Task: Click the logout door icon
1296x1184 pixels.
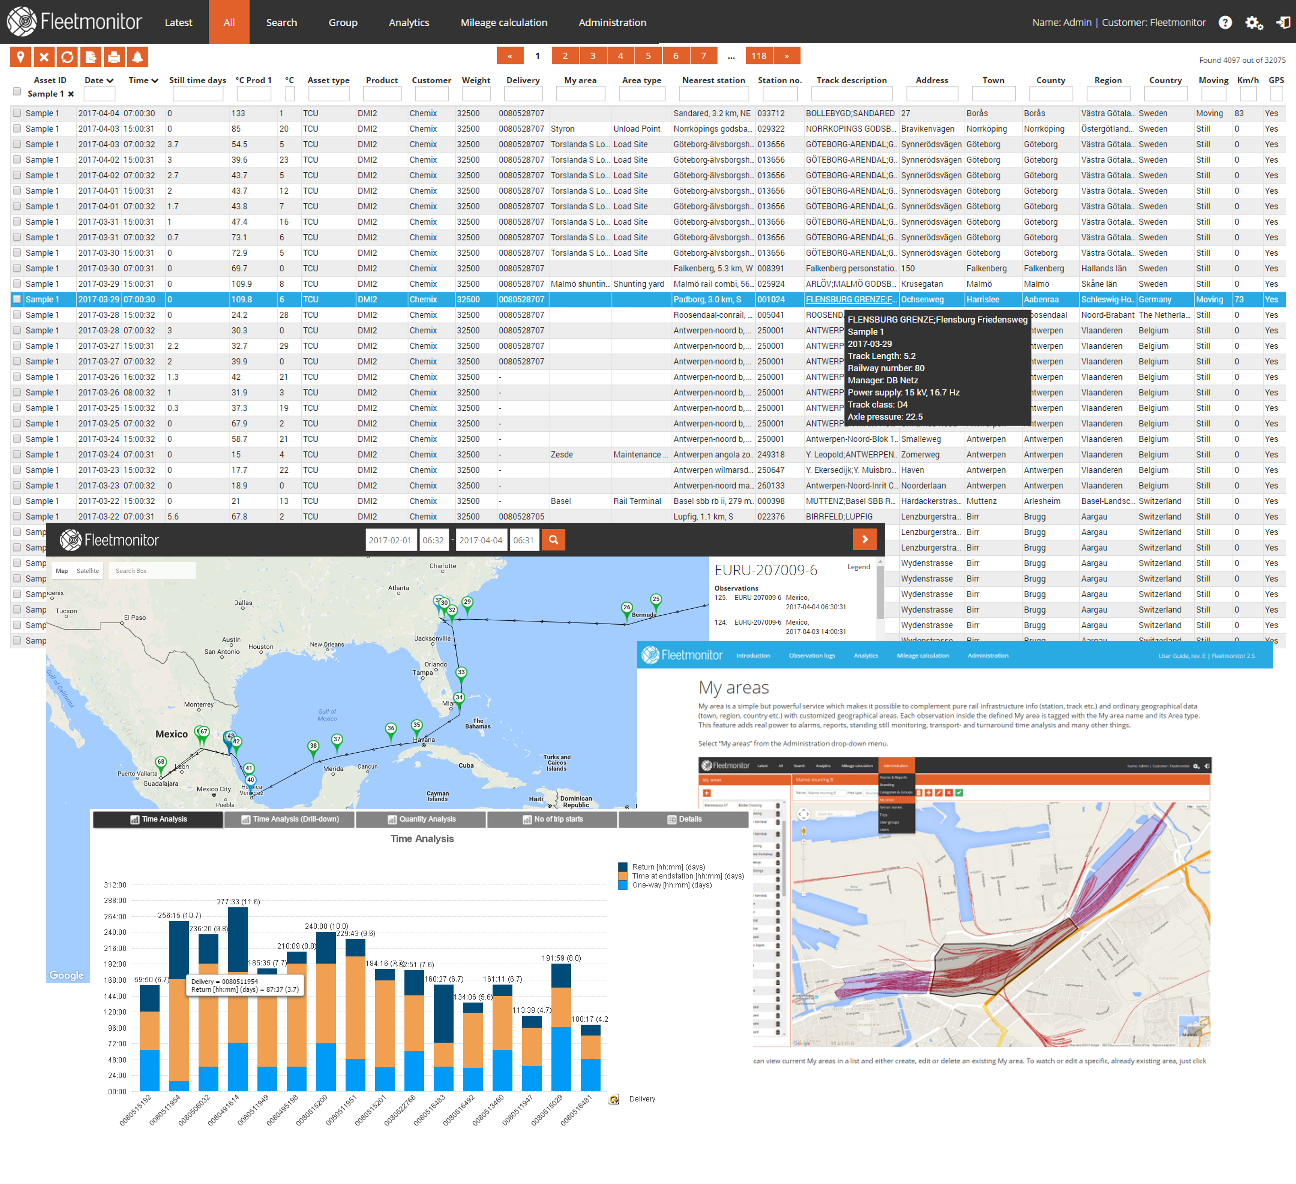Action: (x=1283, y=22)
